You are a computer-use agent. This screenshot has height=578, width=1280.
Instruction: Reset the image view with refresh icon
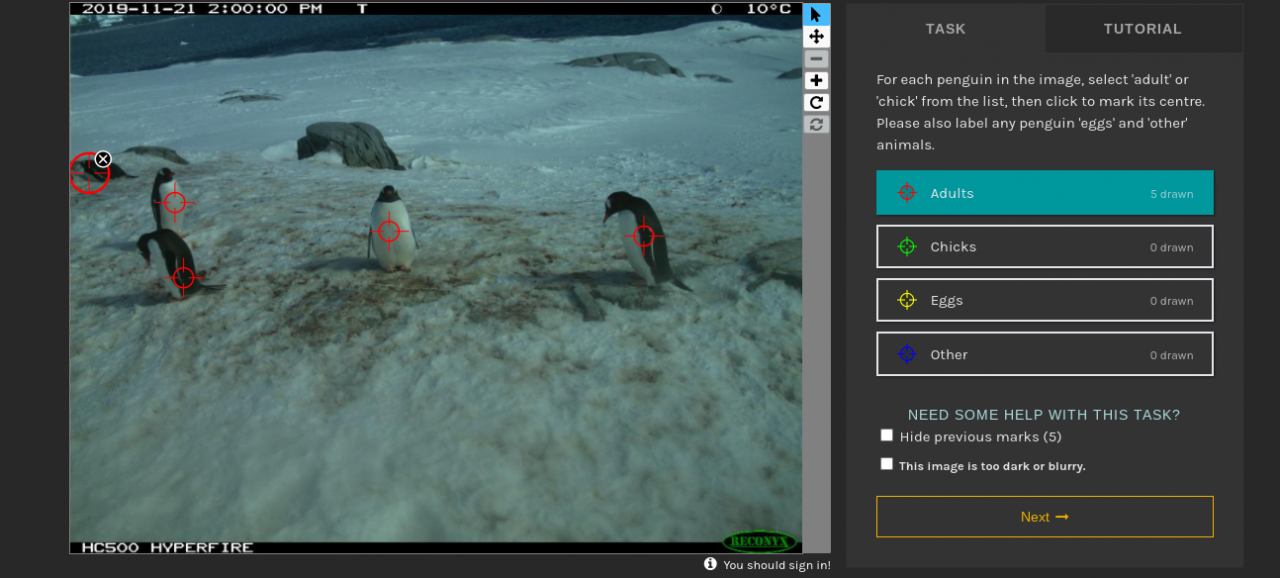coord(816,124)
